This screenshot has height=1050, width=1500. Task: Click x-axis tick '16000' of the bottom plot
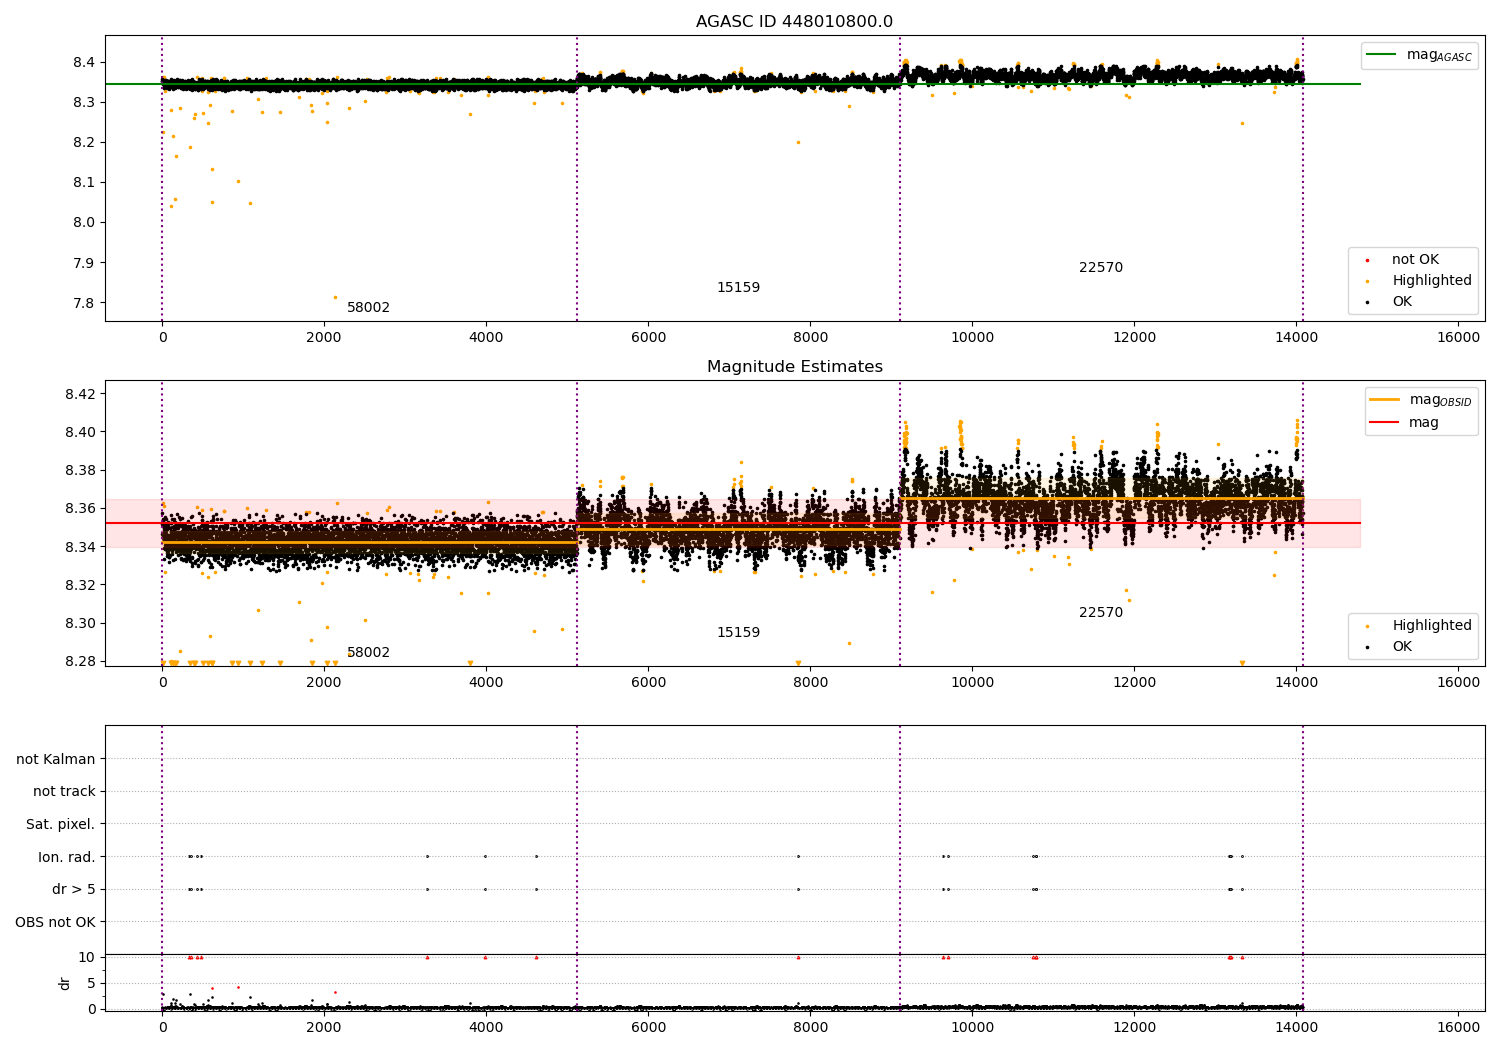[x=1458, y=1027]
